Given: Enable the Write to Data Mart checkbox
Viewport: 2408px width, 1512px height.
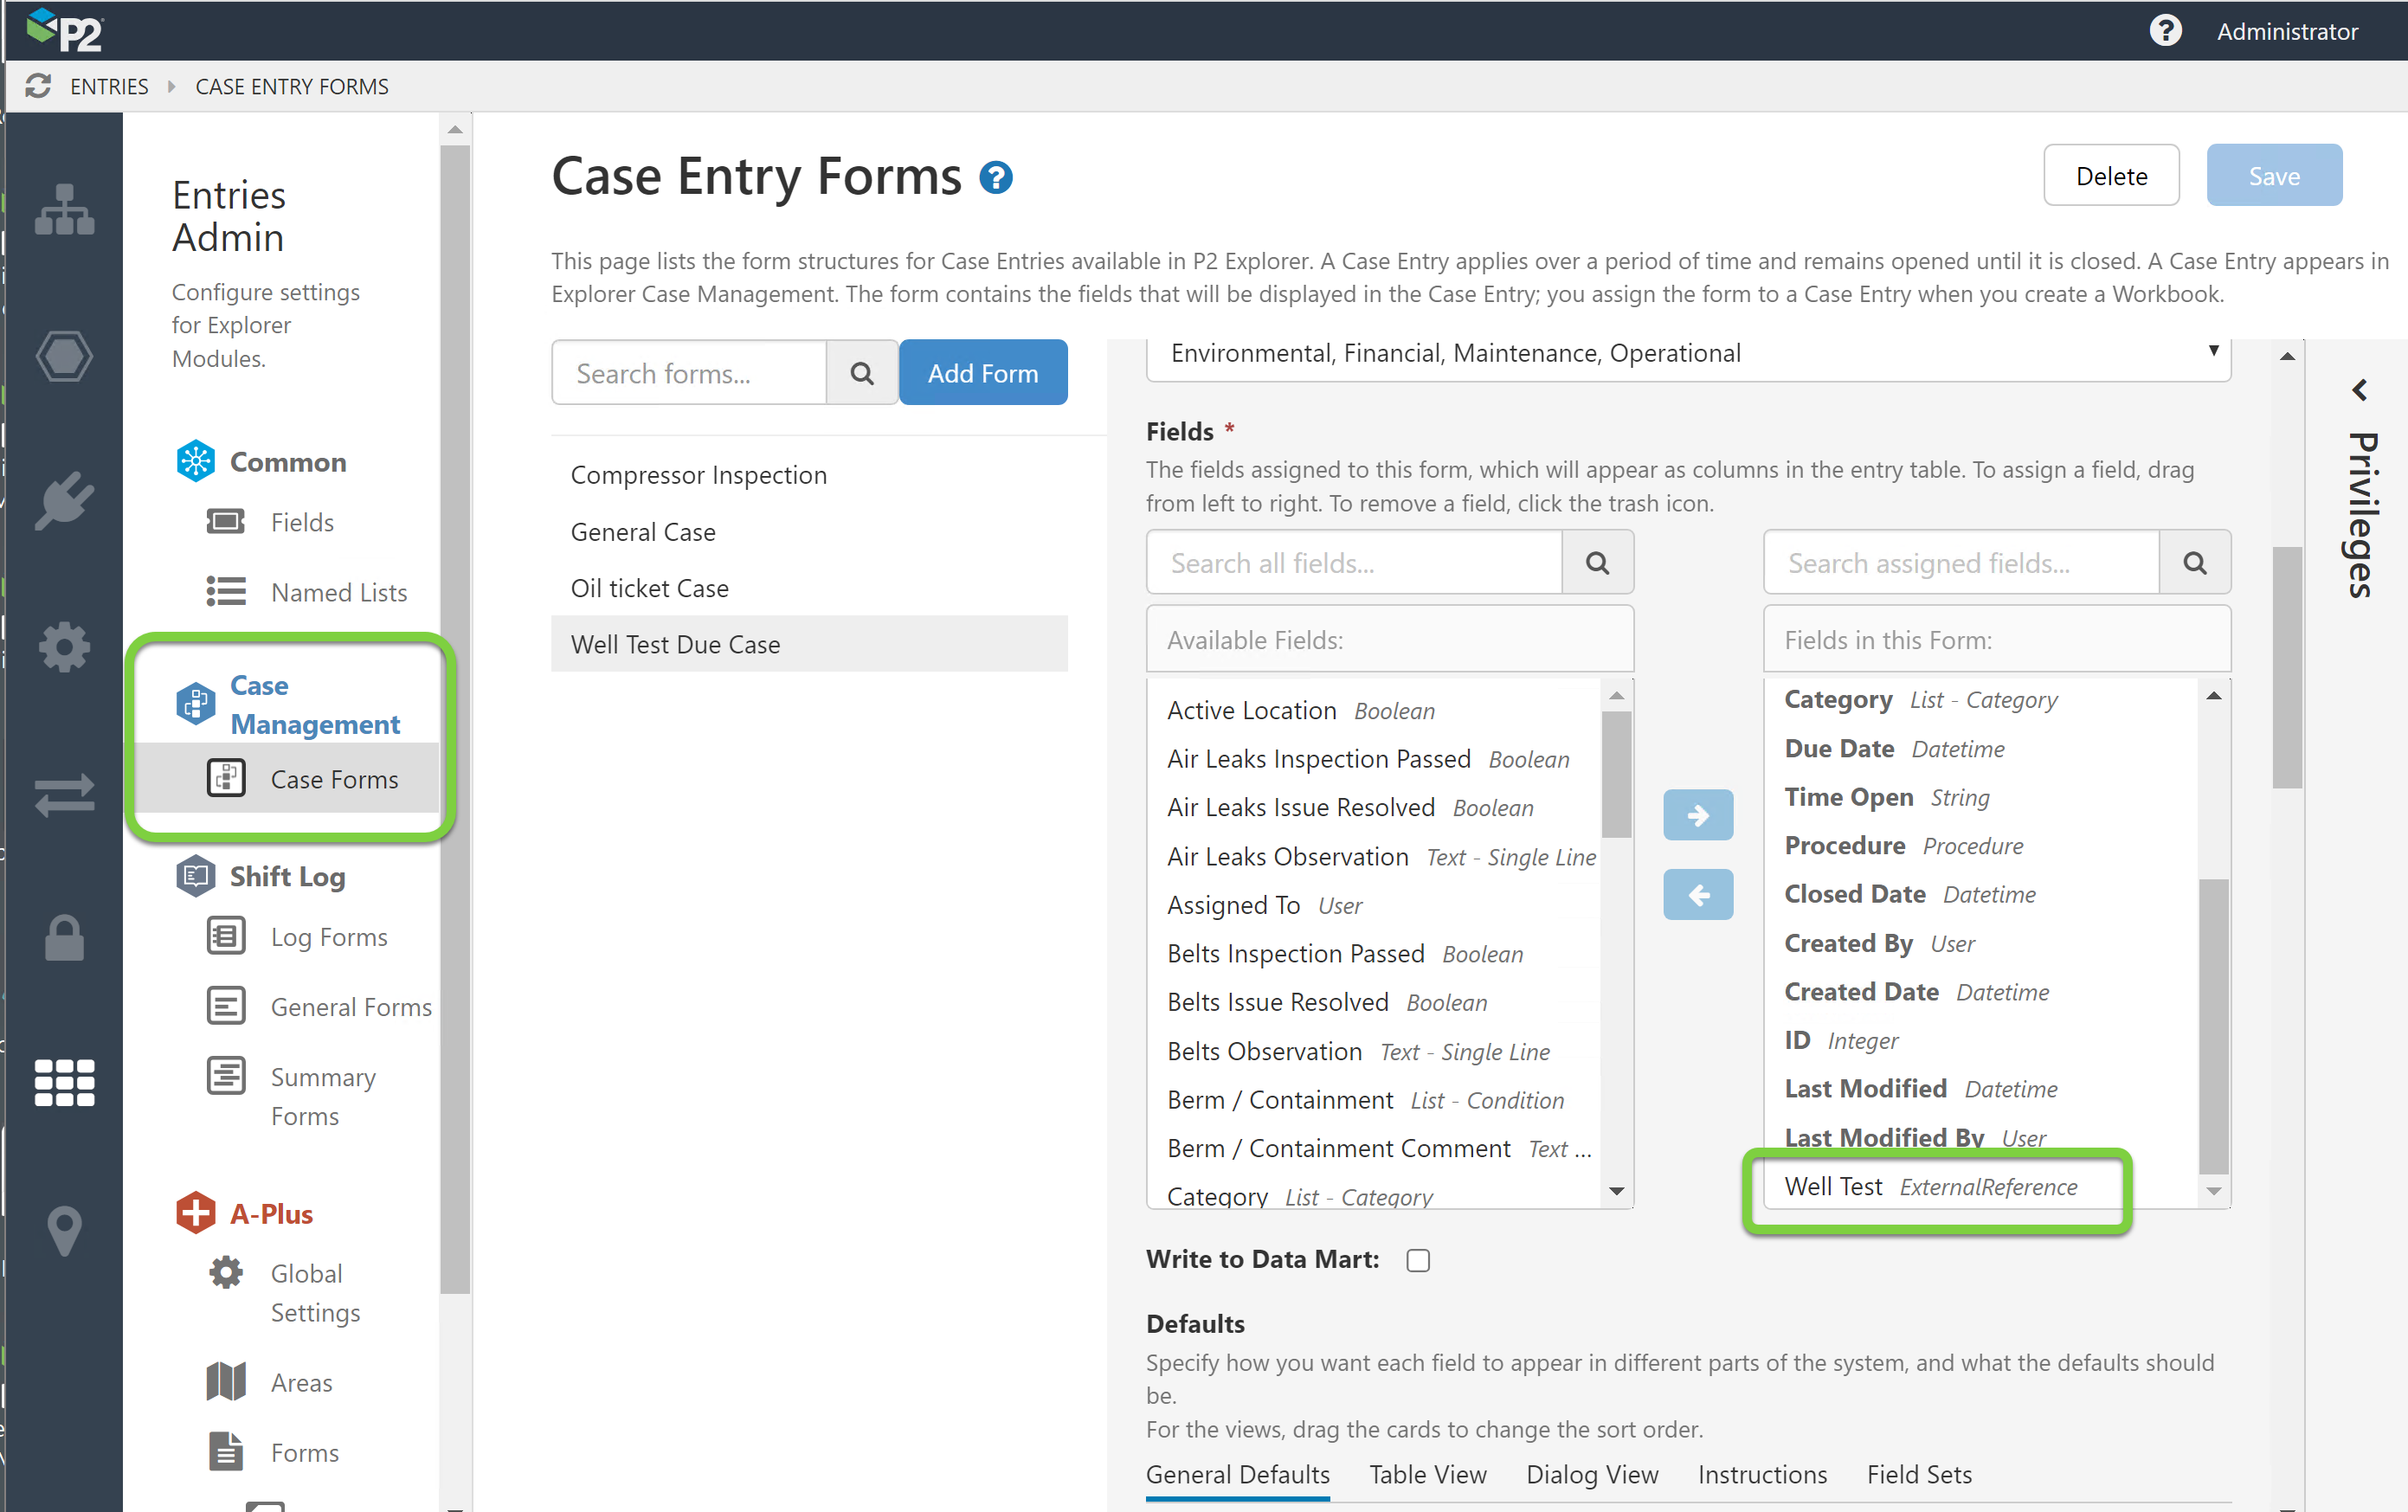Looking at the screenshot, I should coord(1417,1260).
